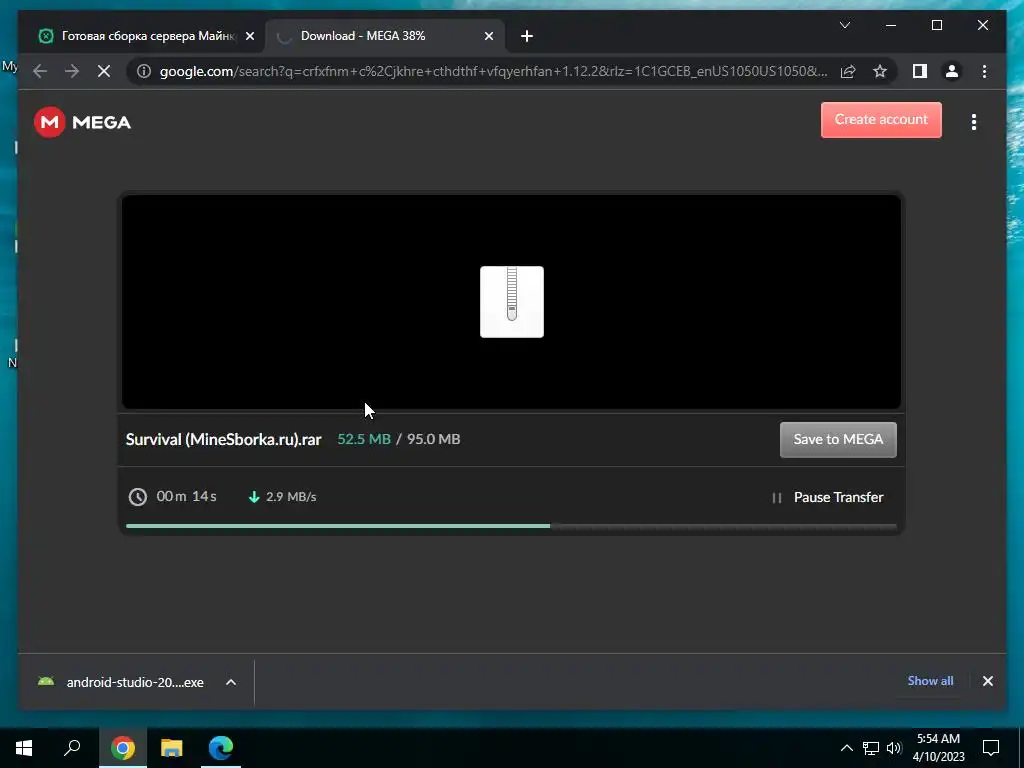Open Chrome three-dot customize menu
The image size is (1024, 768).
point(985,71)
